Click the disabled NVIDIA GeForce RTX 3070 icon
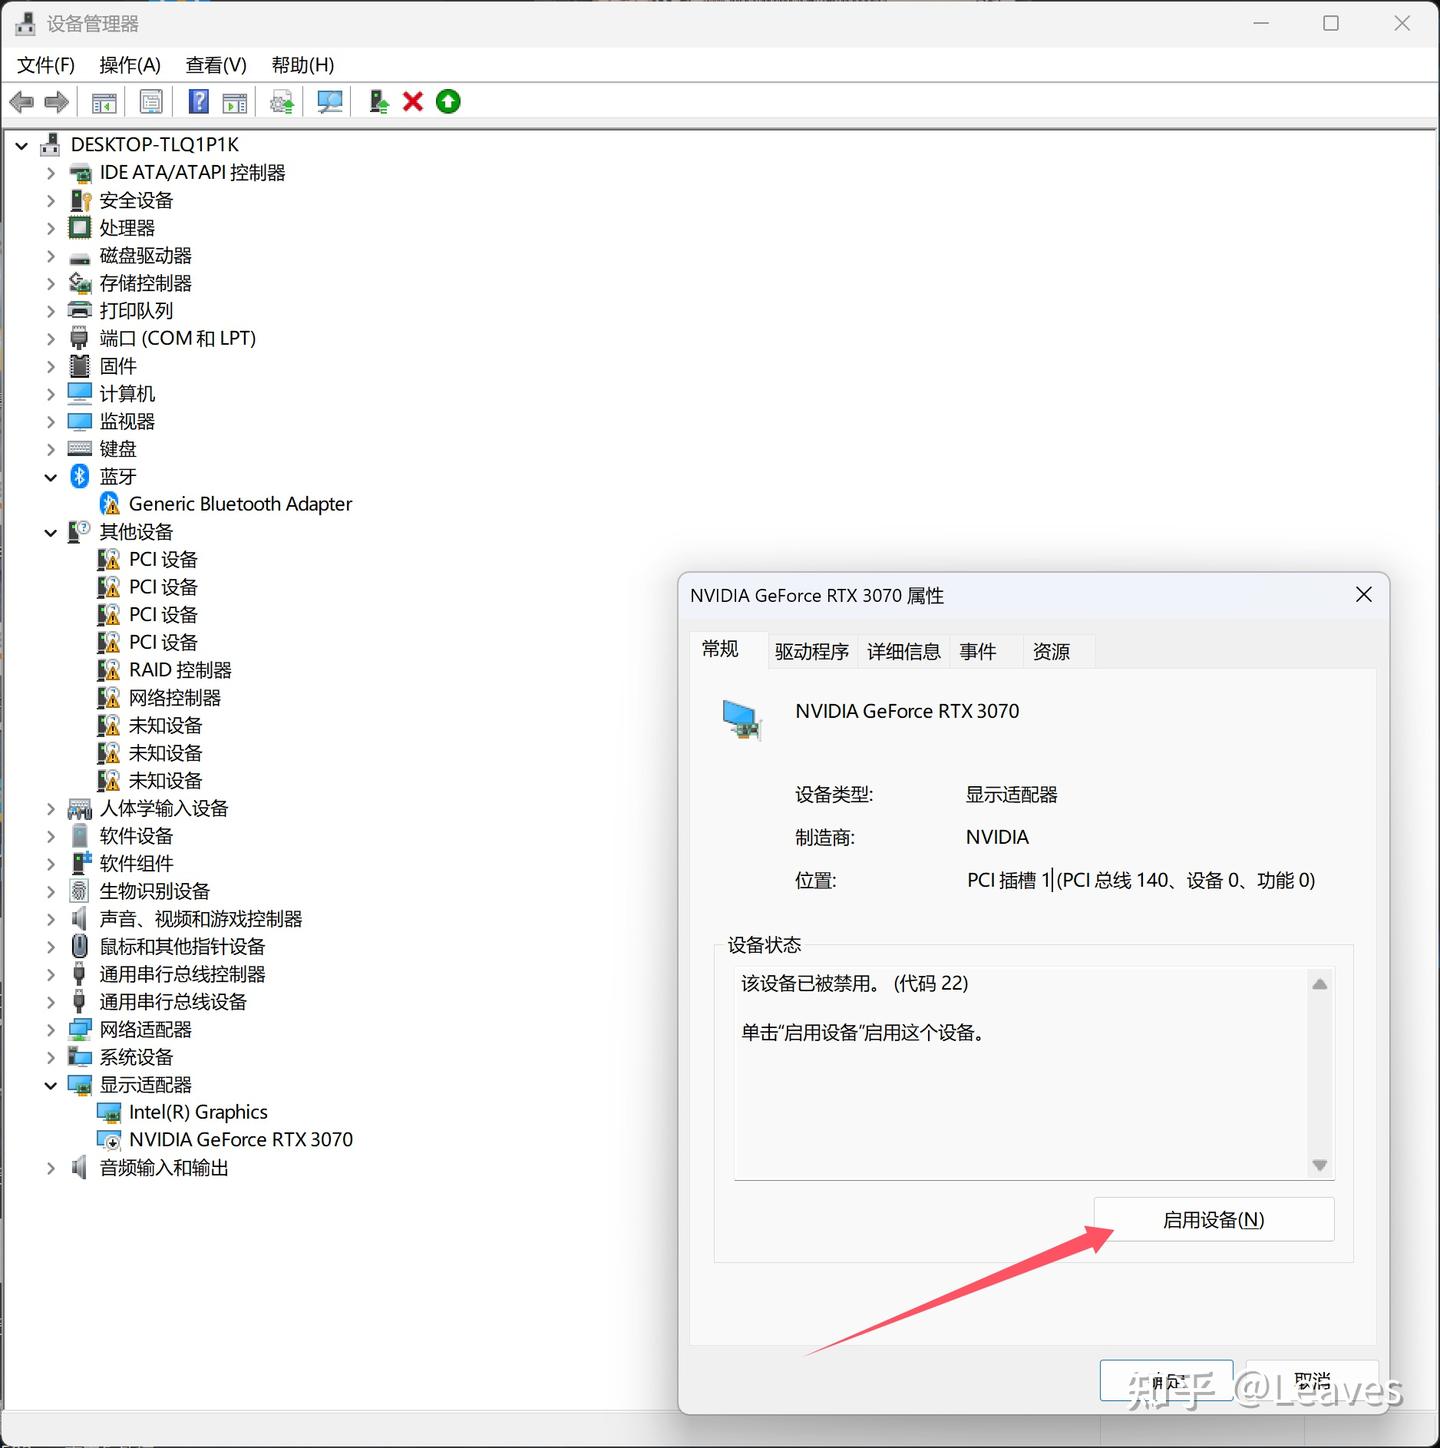The width and height of the screenshot is (1440, 1448). click(x=109, y=1140)
